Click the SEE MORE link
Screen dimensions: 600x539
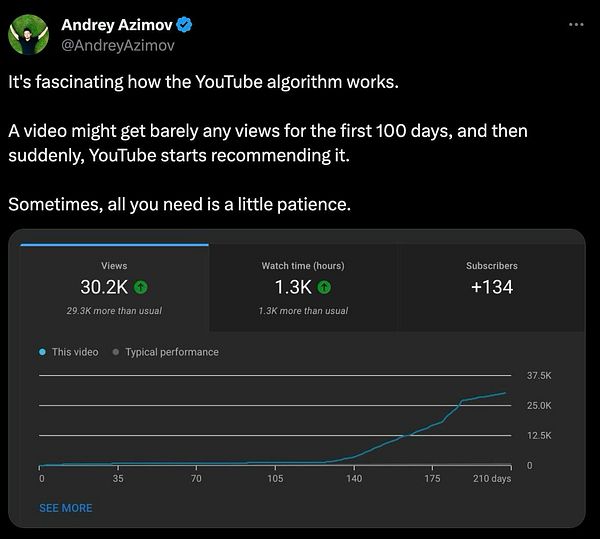(x=66, y=508)
